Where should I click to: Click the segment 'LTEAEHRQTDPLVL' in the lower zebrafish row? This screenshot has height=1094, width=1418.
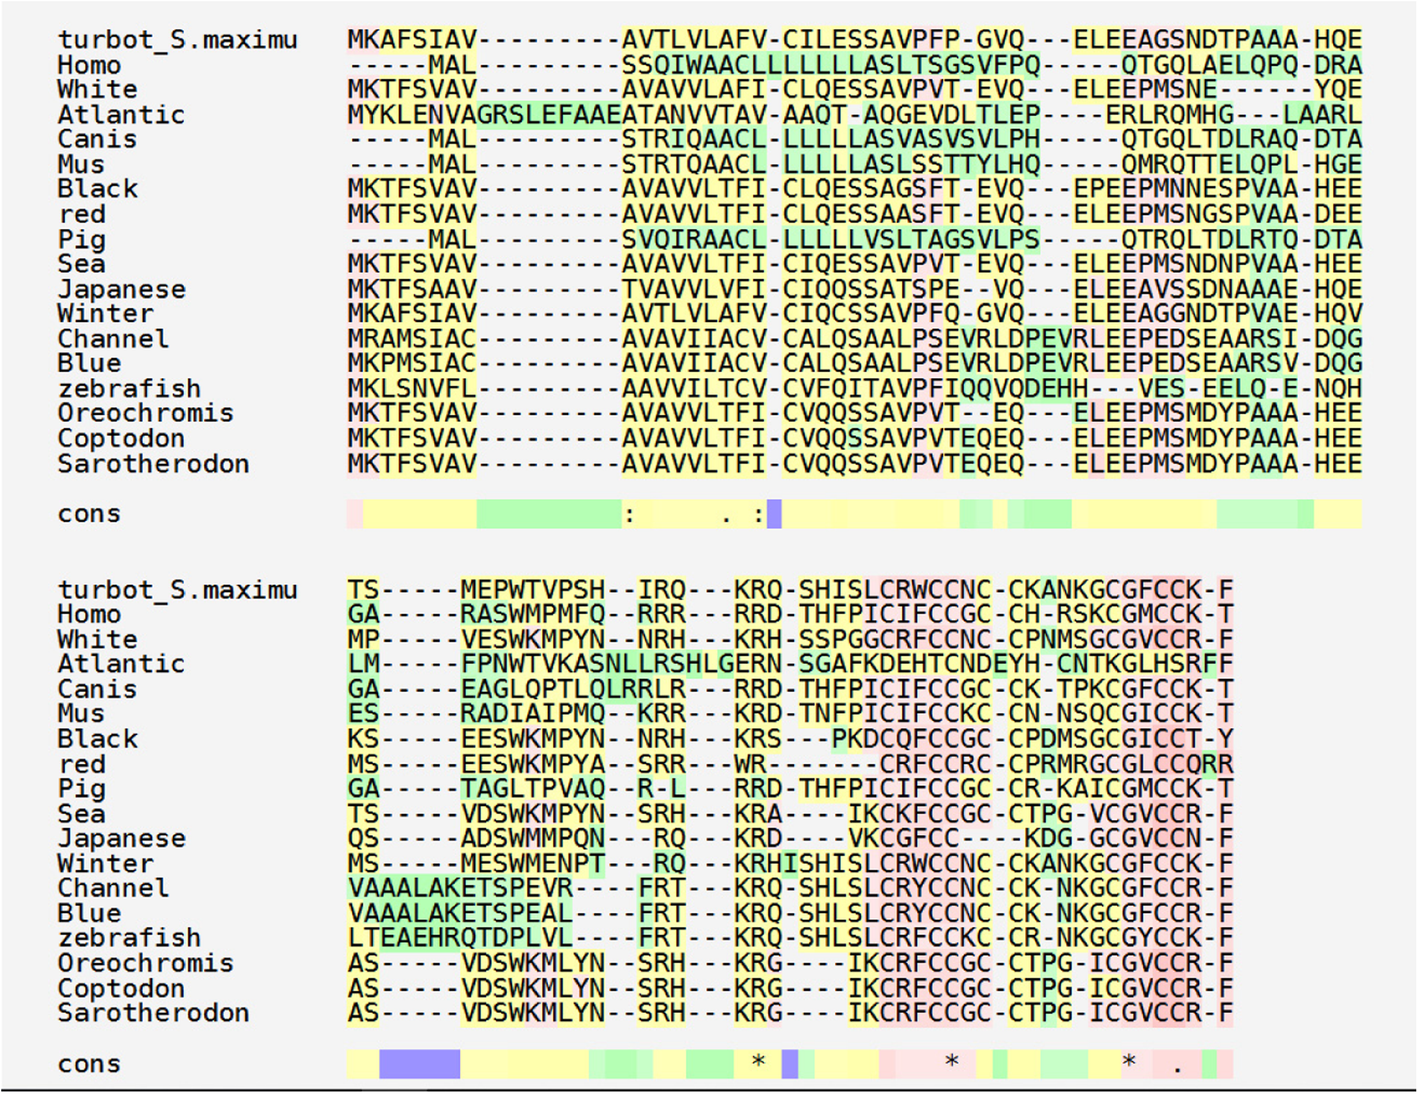[x=460, y=939]
